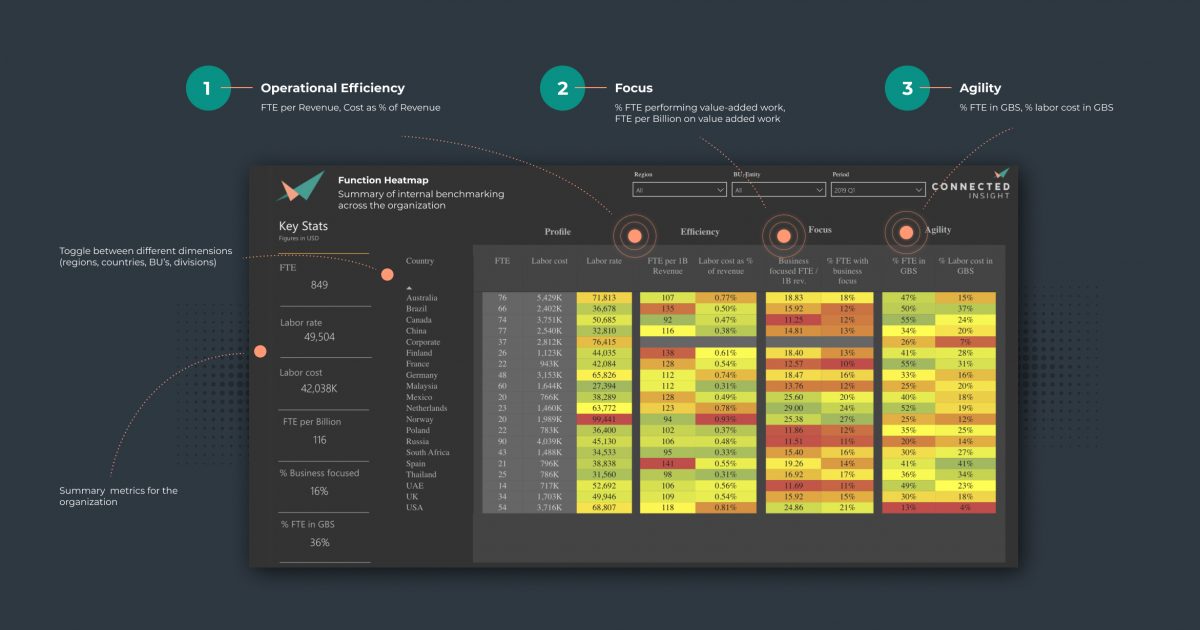The image size is (1200, 630).
Task: Click the orange hotspot beside the Efficiency header
Action: pyautogui.click(x=636, y=236)
